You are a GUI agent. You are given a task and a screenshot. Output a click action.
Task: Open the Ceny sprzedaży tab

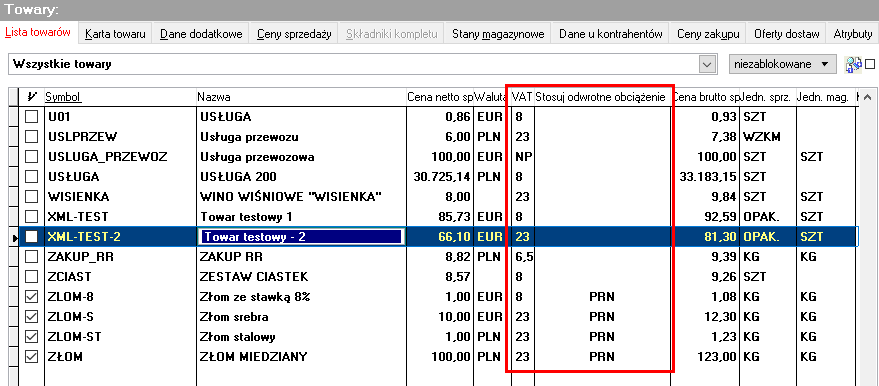point(294,34)
